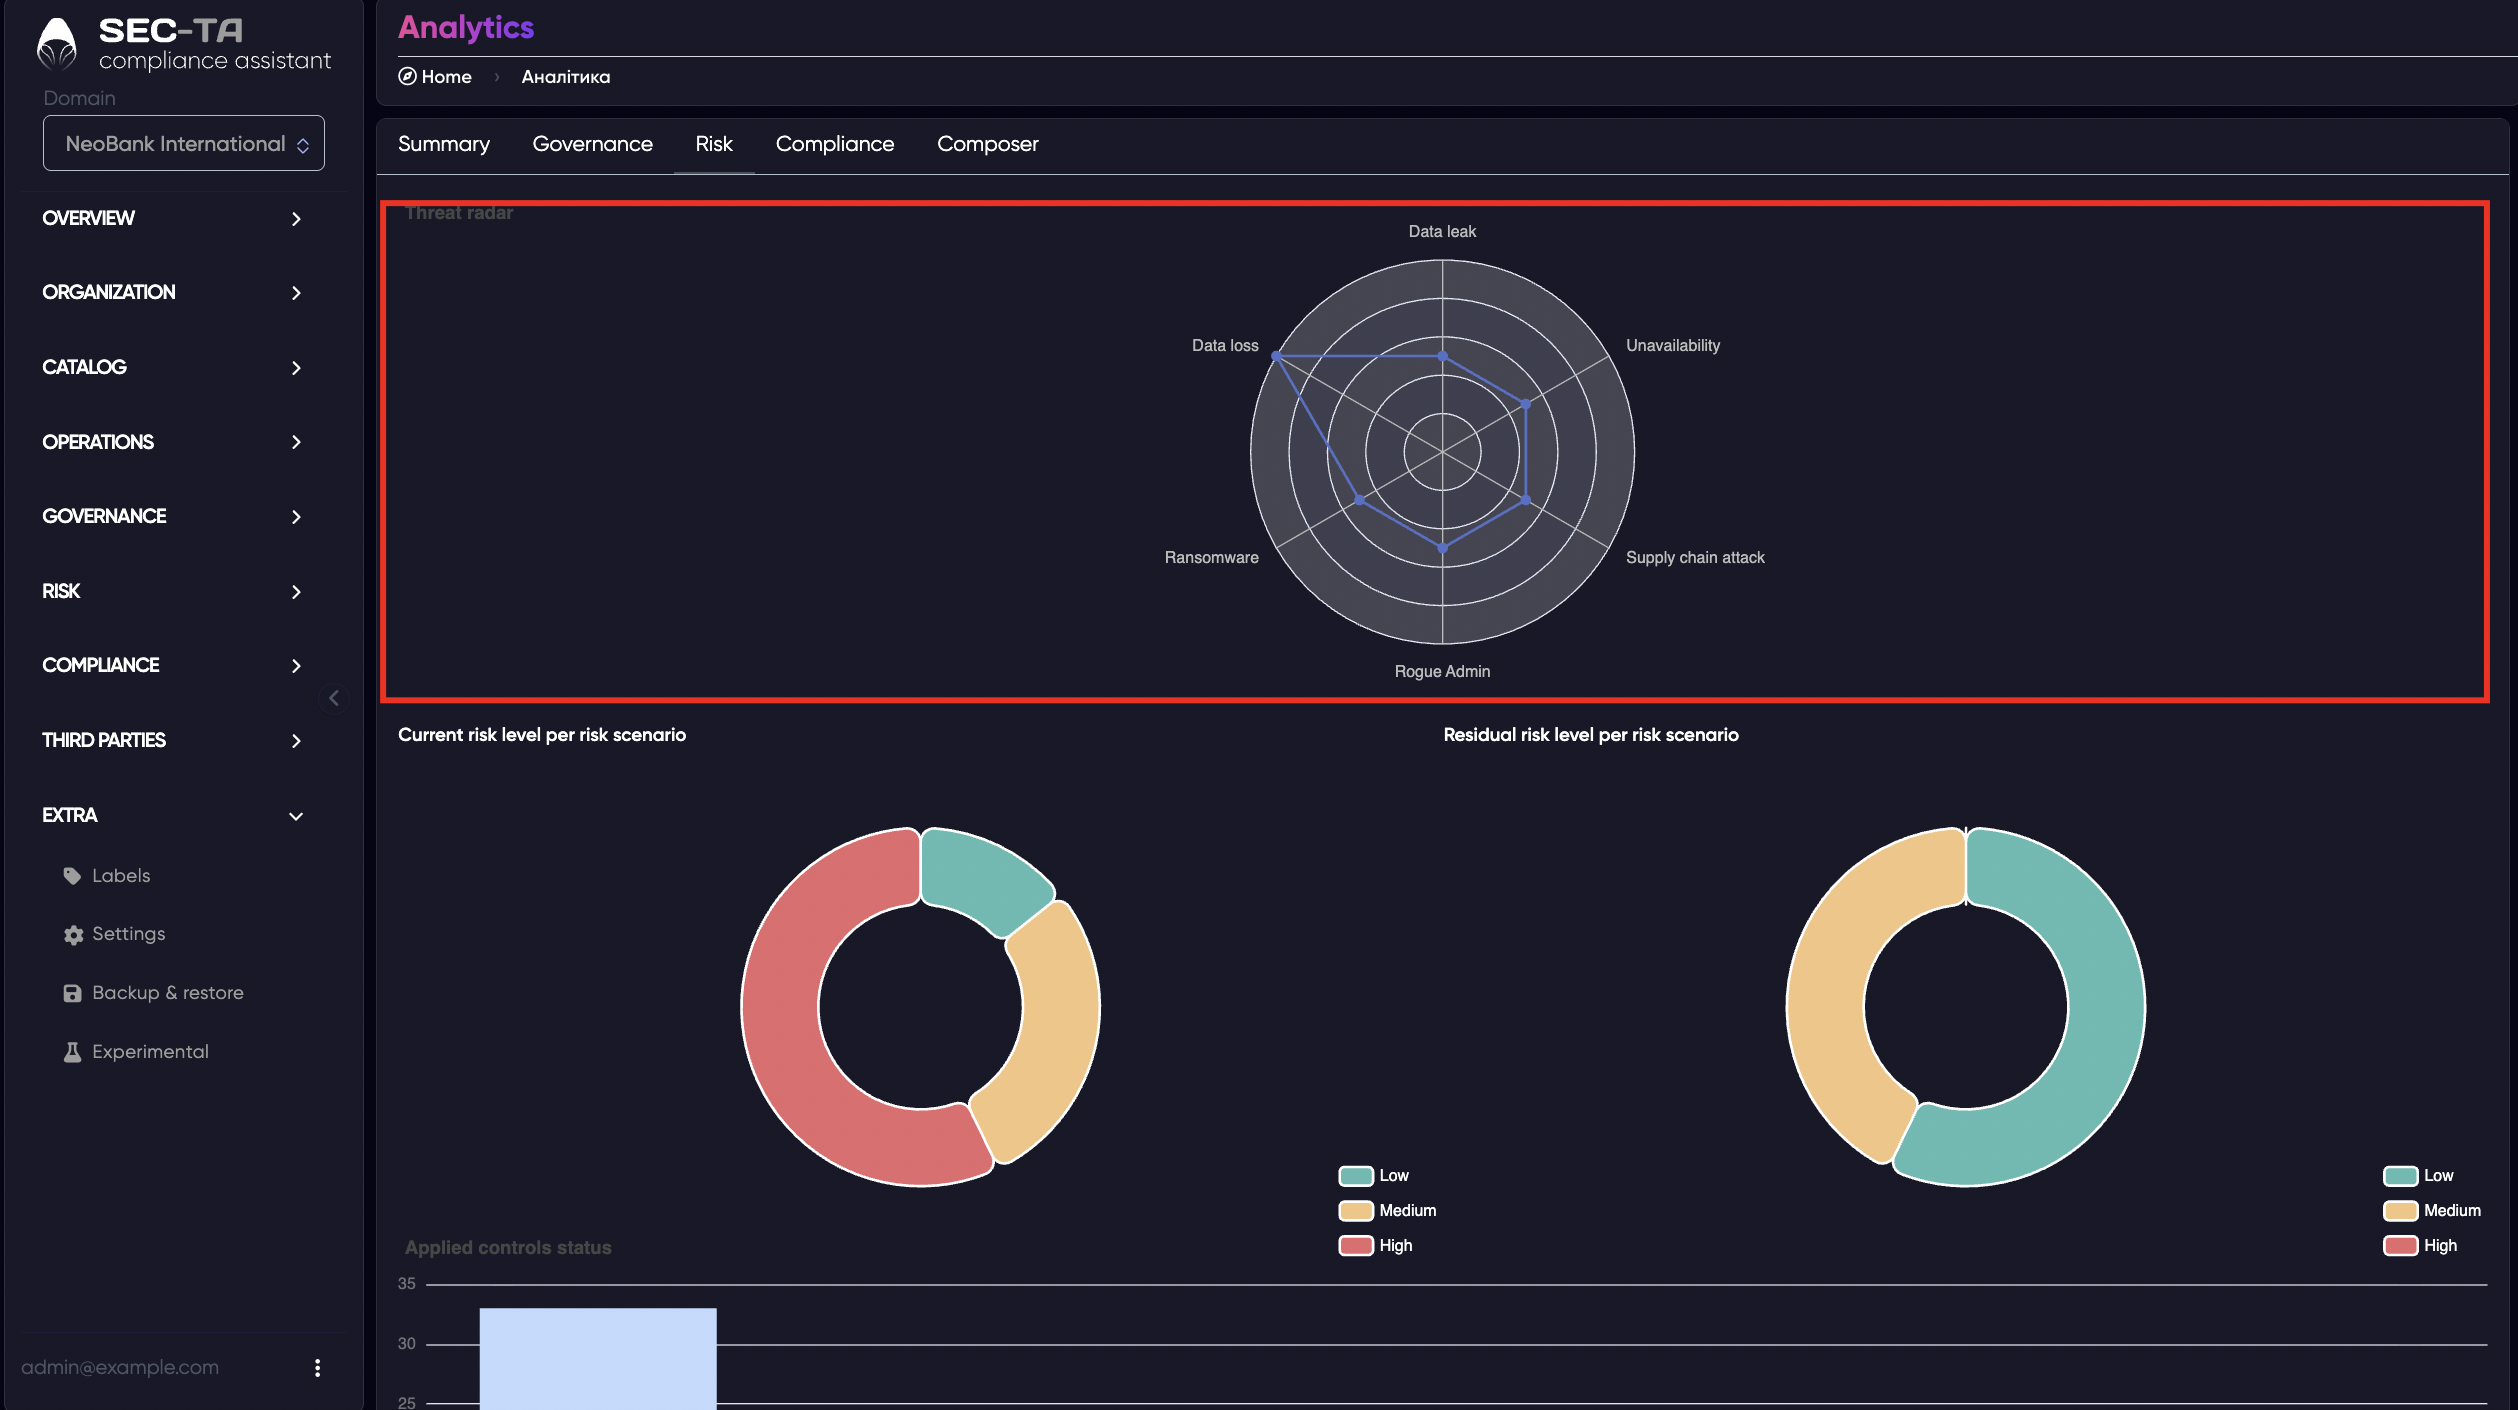Click the Data leak radar label
2518x1410 pixels.
click(x=1442, y=232)
